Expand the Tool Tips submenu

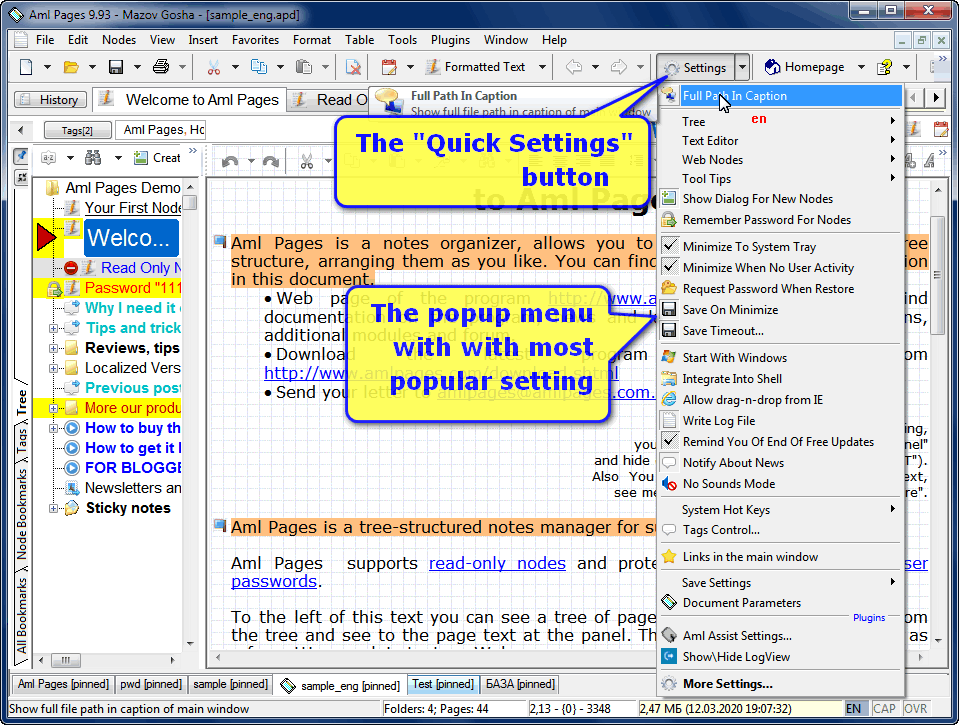pyautogui.click(x=780, y=179)
